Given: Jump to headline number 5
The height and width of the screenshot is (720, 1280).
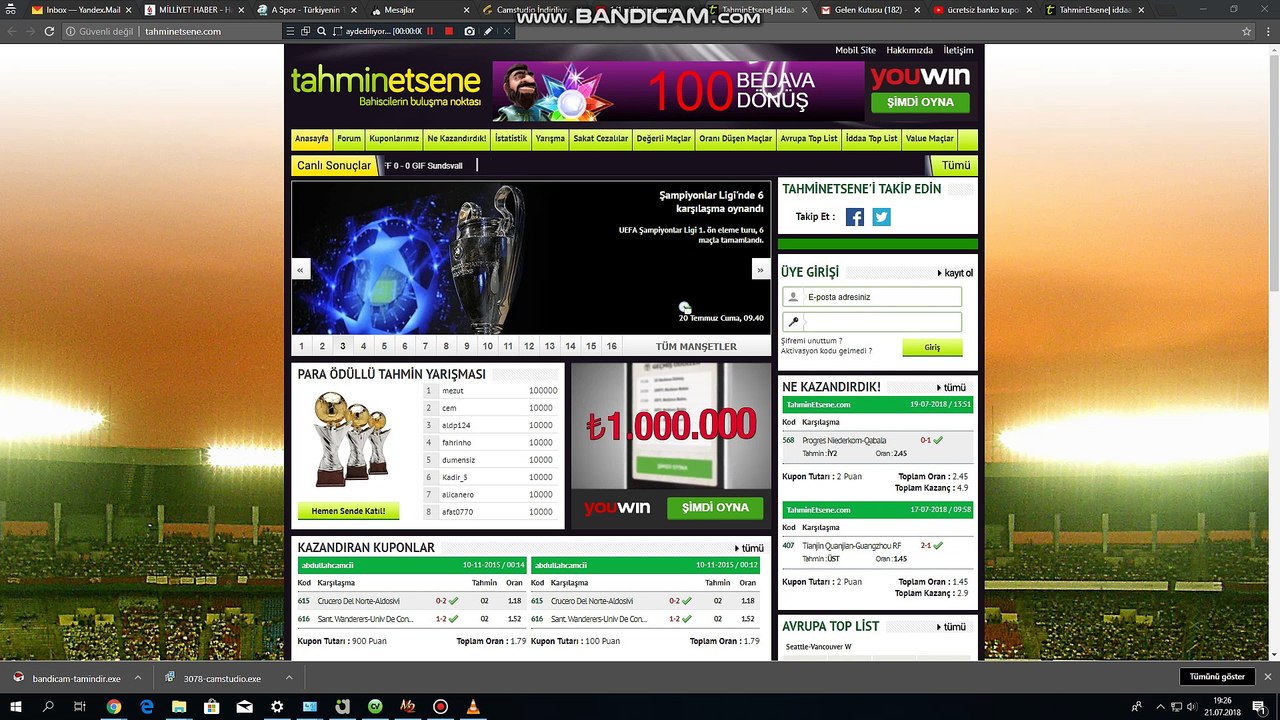Looking at the screenshot, I should (x=384, y=346).
